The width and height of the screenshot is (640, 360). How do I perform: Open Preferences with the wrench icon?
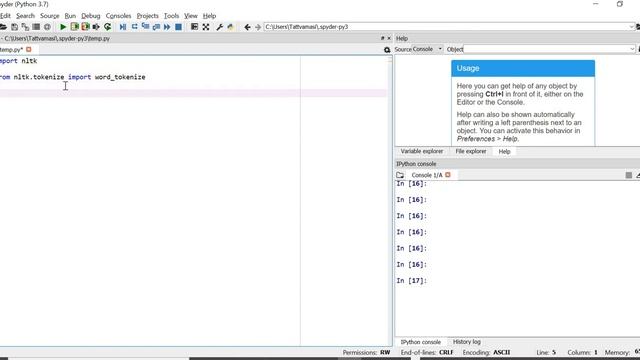pos(219,27)
